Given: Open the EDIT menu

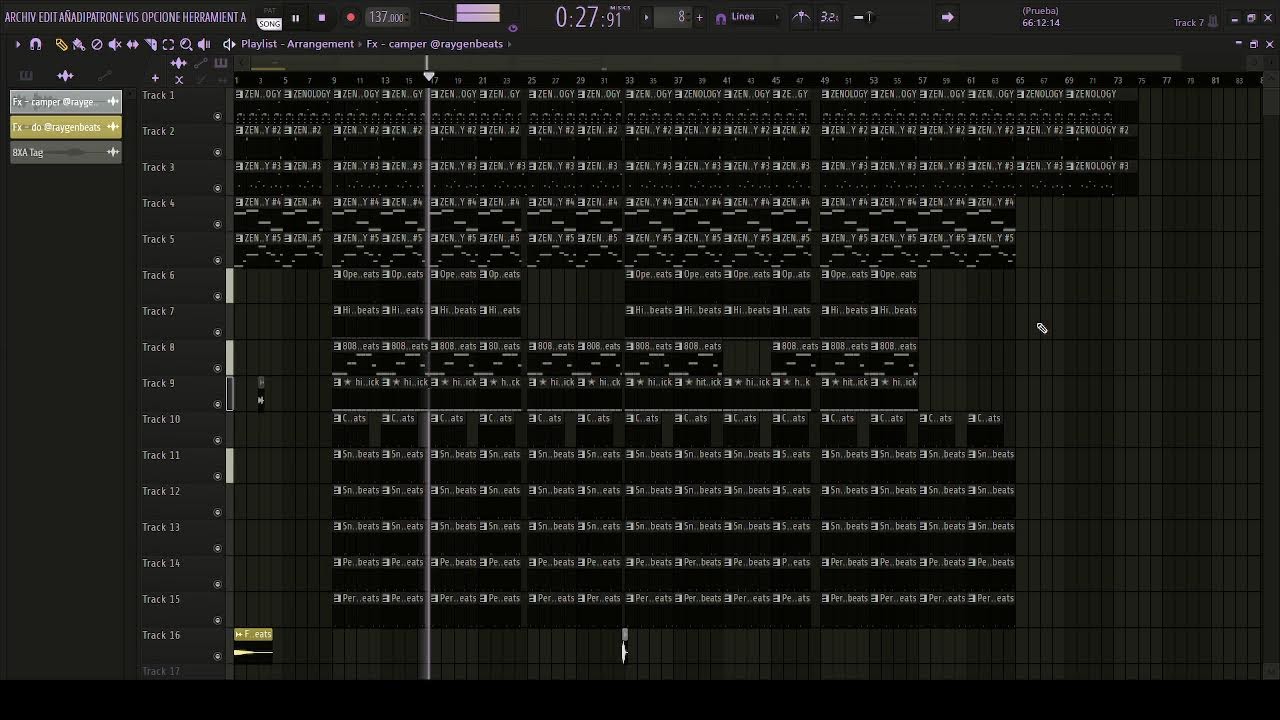Looking at the screenshot, I should pyautogui.click(x=47, y=17).
